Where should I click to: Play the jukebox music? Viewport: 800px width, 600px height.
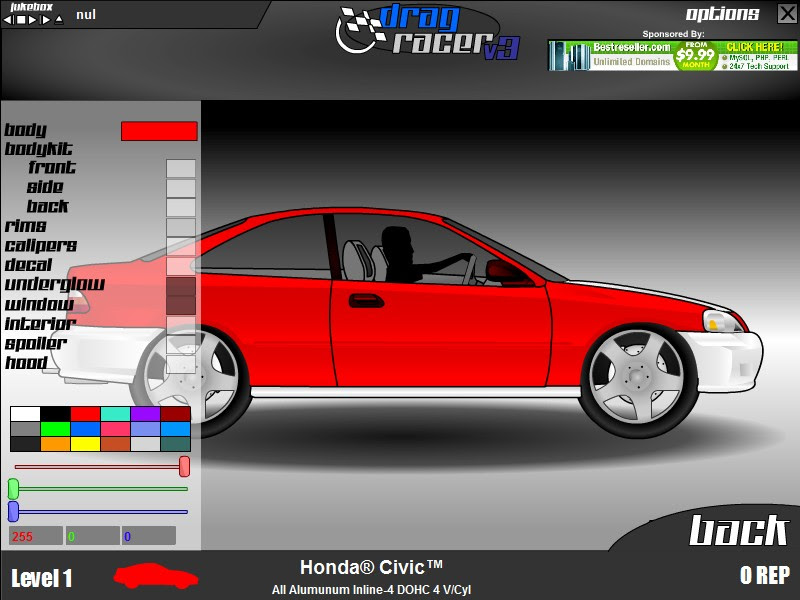[x=33, y=20]
